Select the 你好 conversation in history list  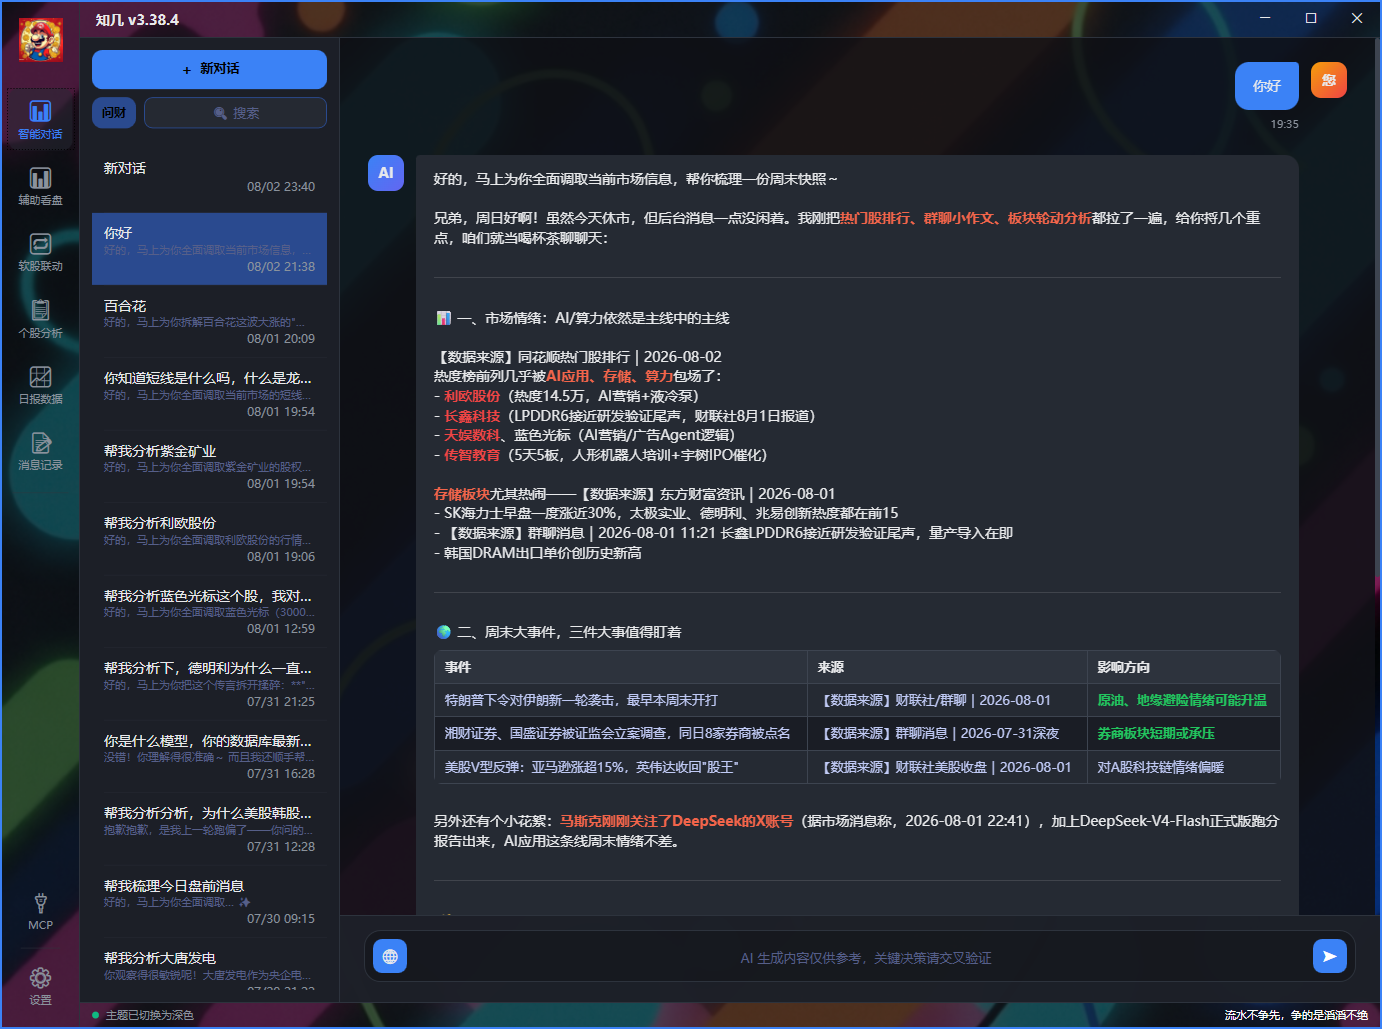tap(209, 249)
